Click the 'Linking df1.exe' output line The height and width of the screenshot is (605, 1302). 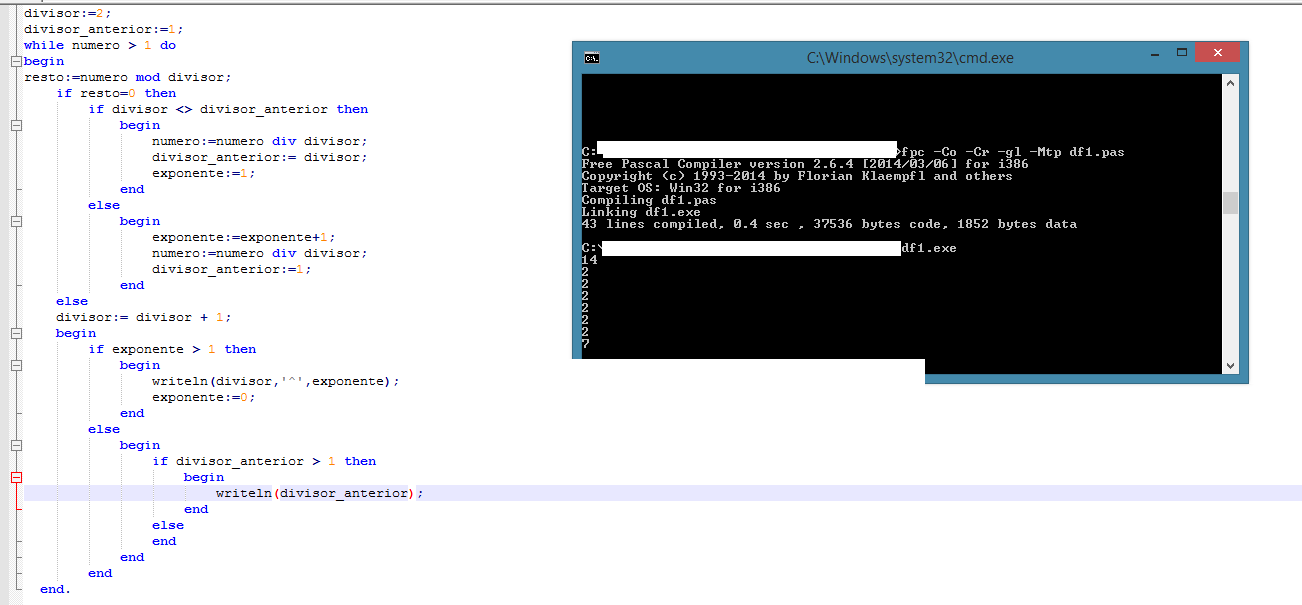641,212
